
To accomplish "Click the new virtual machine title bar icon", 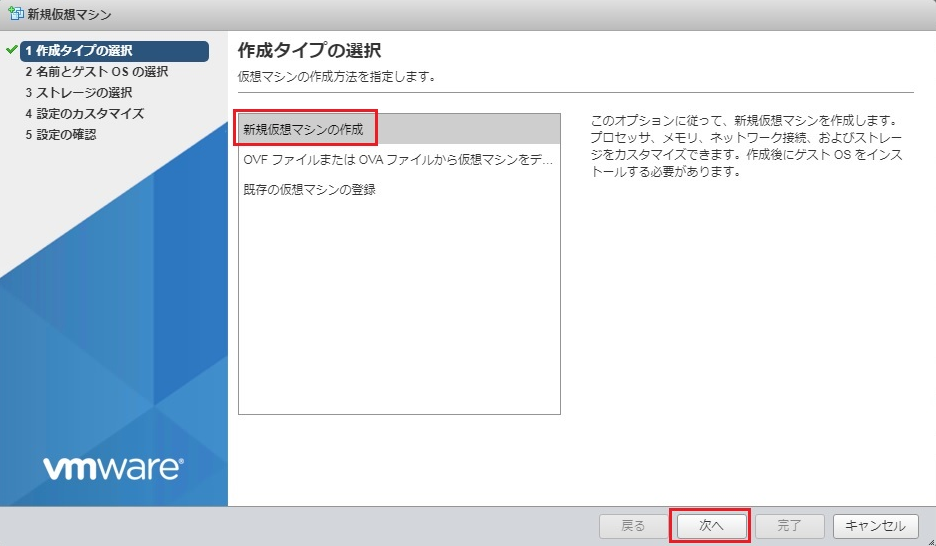I will tap(16, 15).
